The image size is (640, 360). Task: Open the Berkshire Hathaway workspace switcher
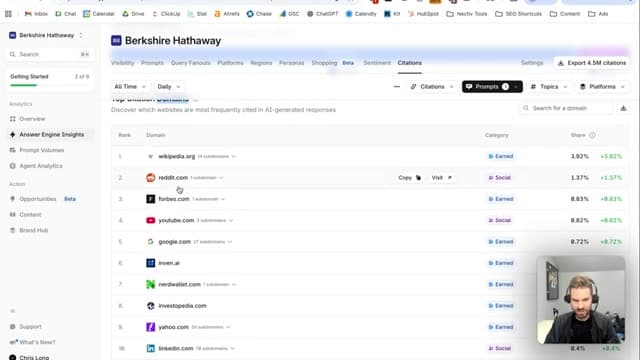47,36
